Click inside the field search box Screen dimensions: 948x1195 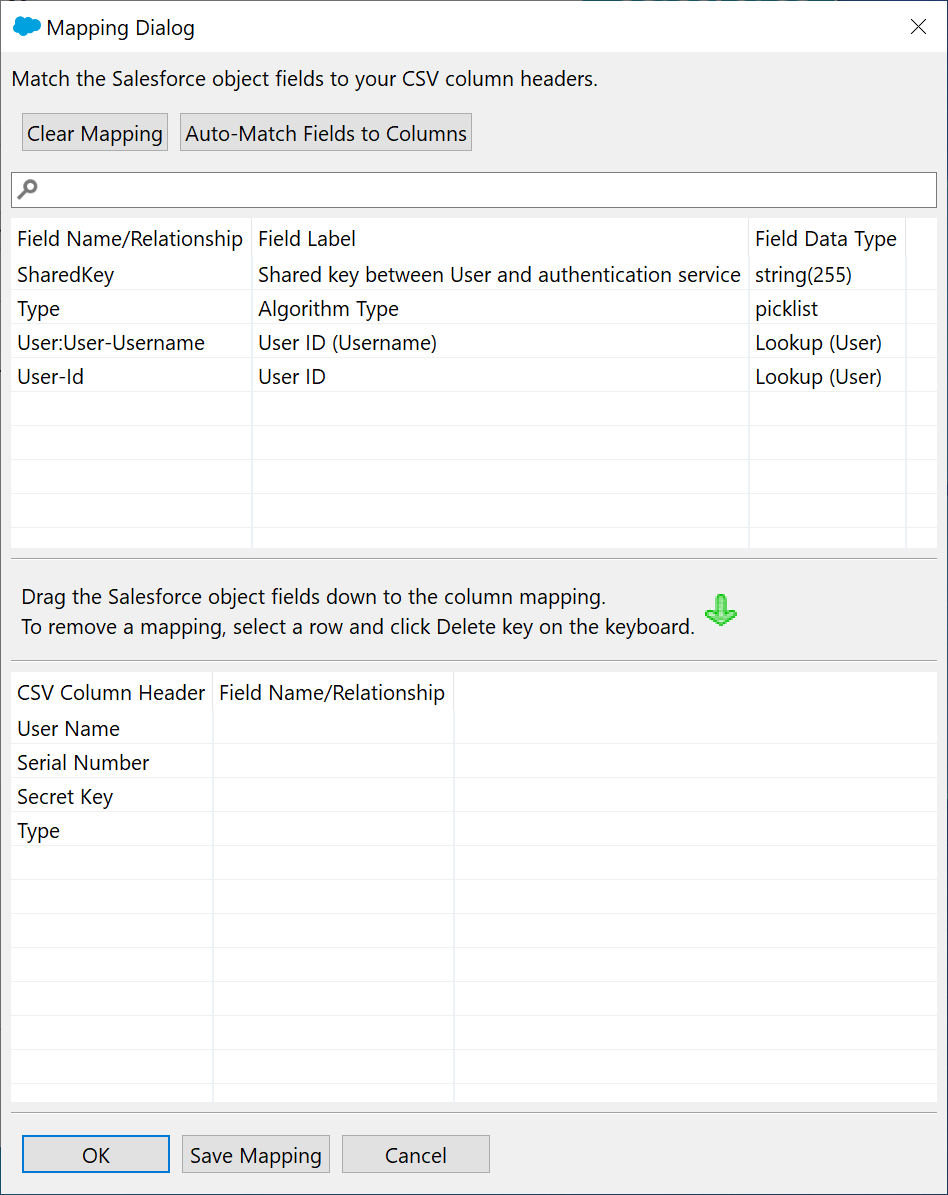click(480, 190)
